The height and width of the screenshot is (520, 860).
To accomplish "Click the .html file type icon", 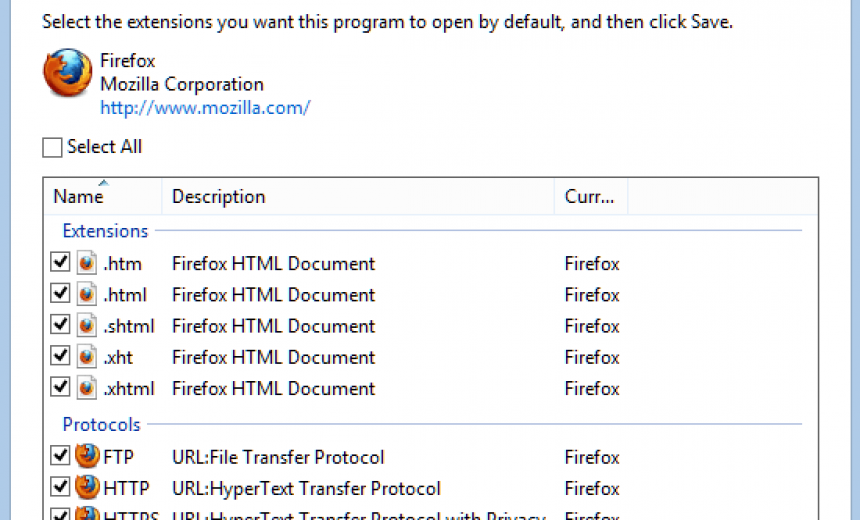I will (88, 295).
